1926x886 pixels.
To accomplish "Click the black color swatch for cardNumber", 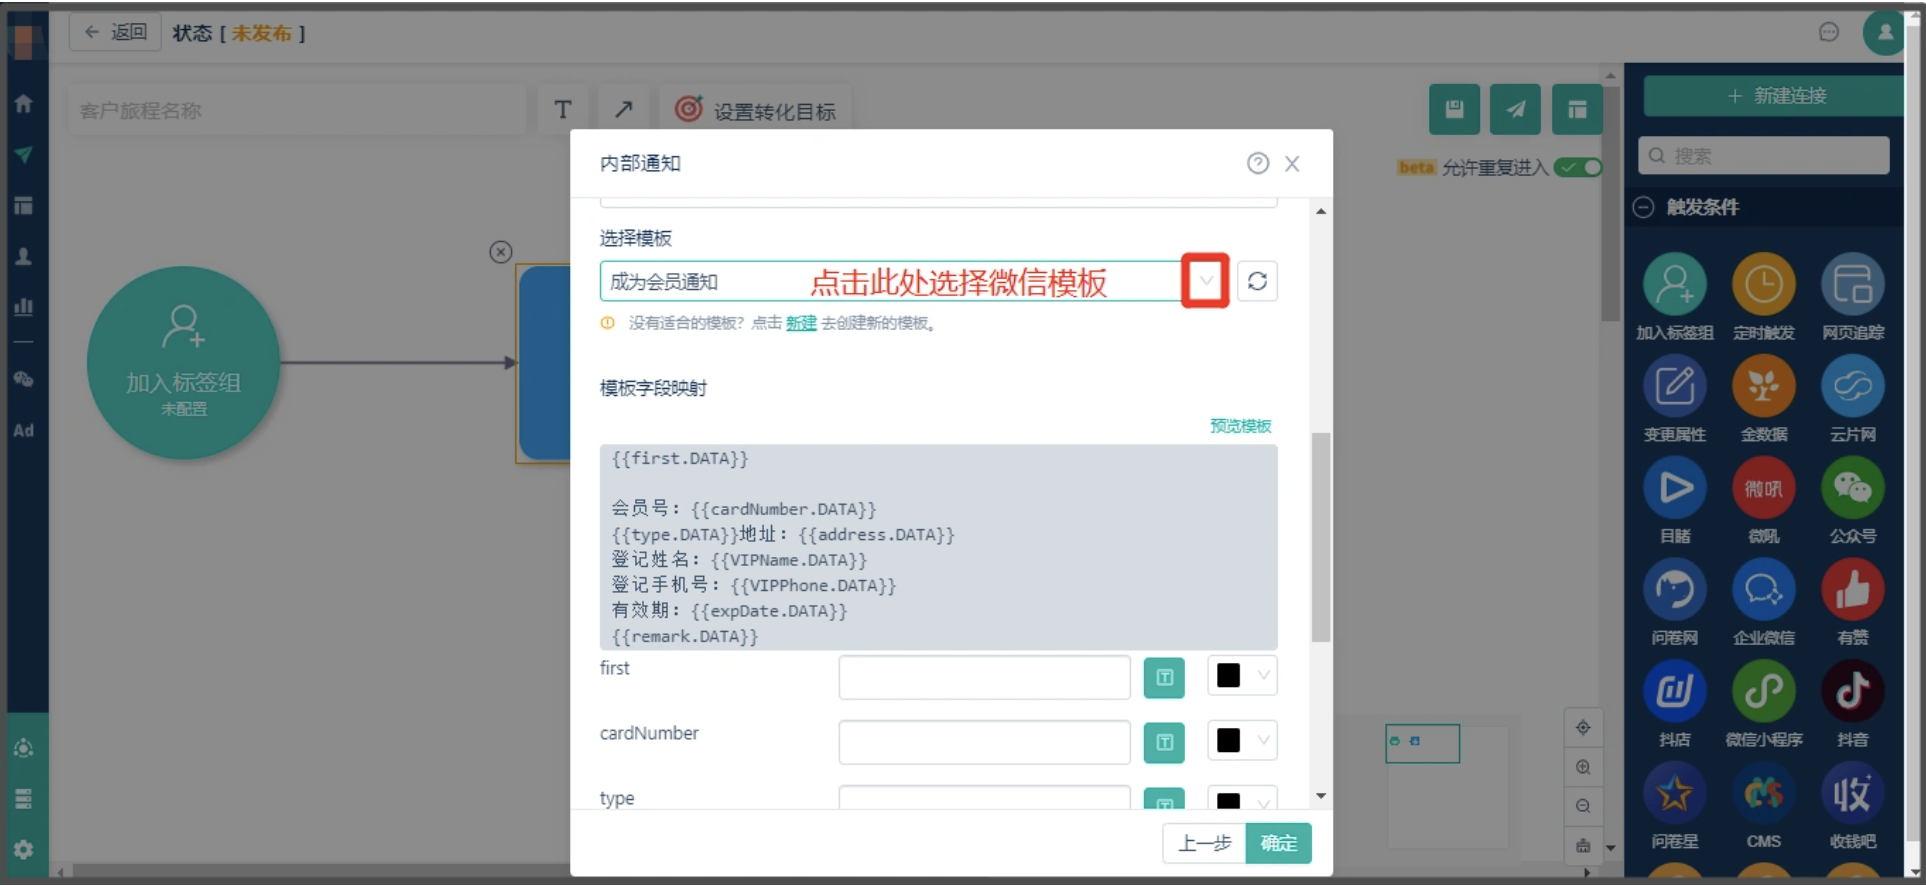I will click(1228, 741).
